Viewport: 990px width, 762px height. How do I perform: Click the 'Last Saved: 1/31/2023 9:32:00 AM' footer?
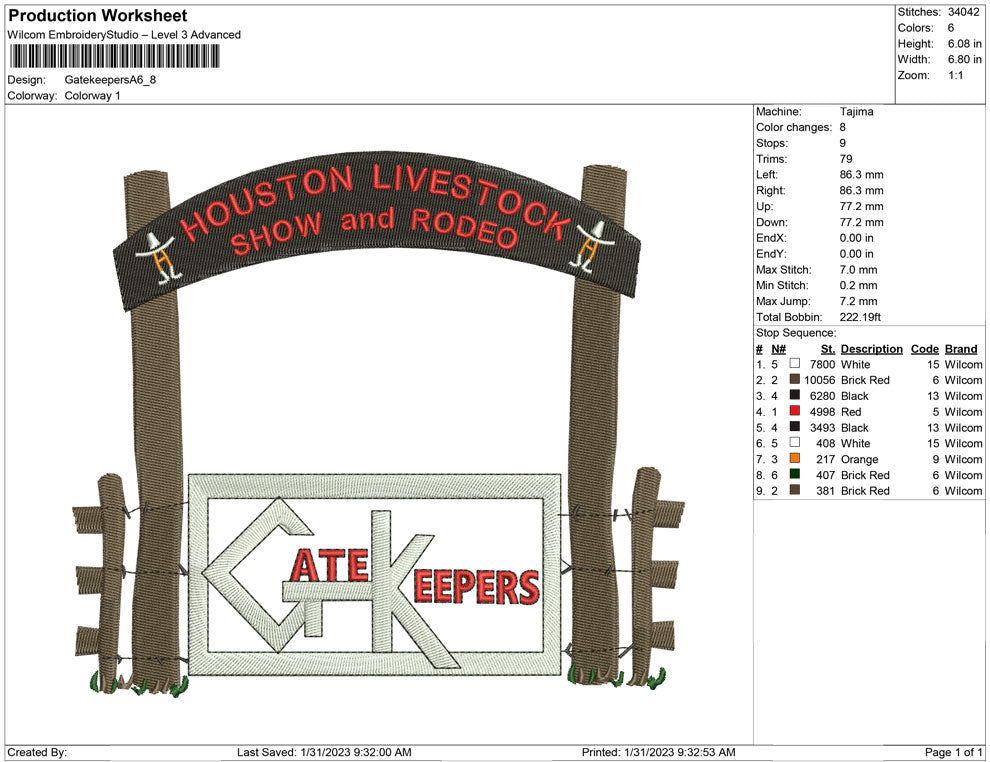coord(325,752)
